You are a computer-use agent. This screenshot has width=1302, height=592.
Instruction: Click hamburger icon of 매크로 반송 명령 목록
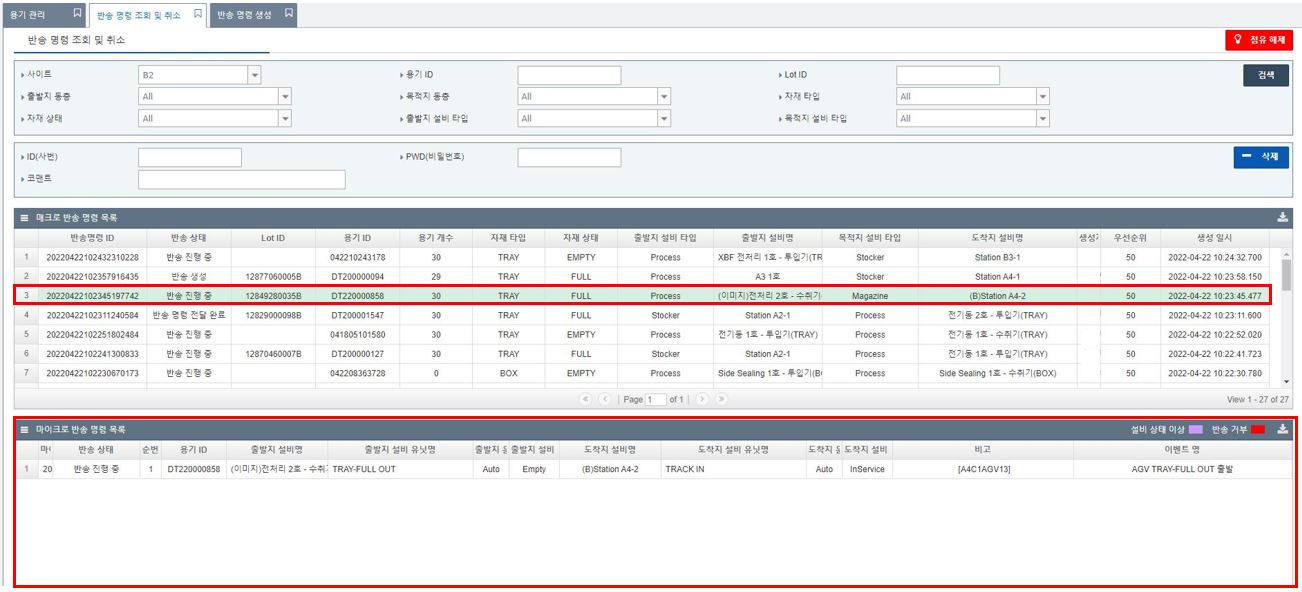coord(24,217)
